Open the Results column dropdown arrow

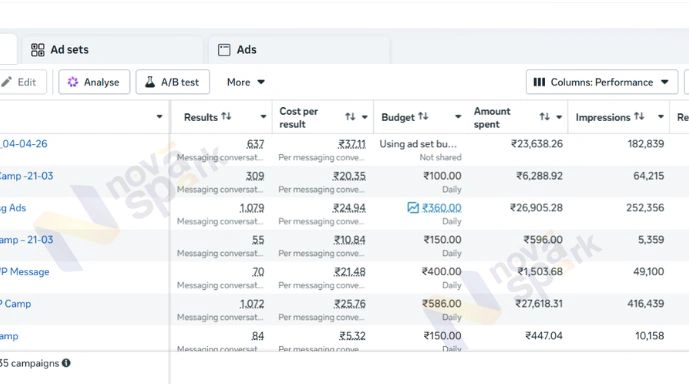tap(263, 117)
